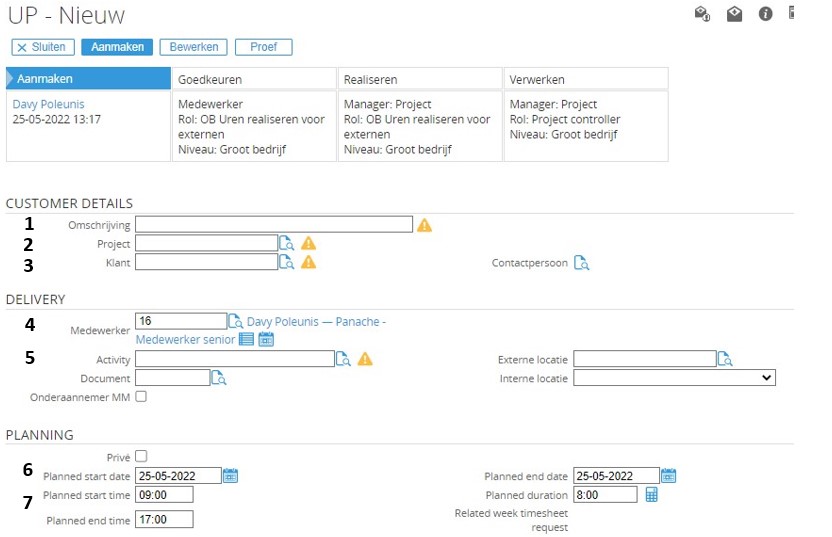Click the Planned start time field
This screenshot has height=537, width=832.
coord(164,494)
